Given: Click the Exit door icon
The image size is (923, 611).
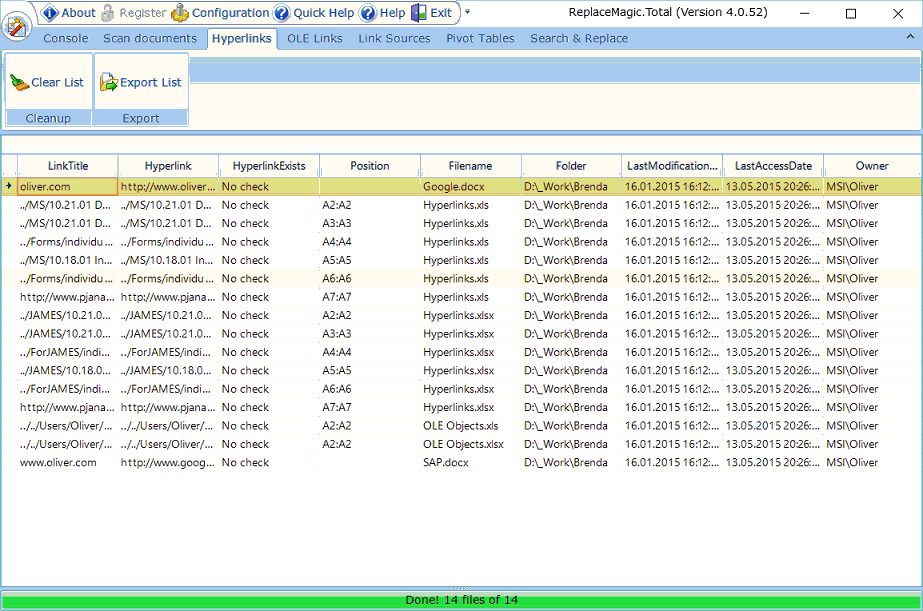Looking at the screenshot, I should click(x=419, y=12).
